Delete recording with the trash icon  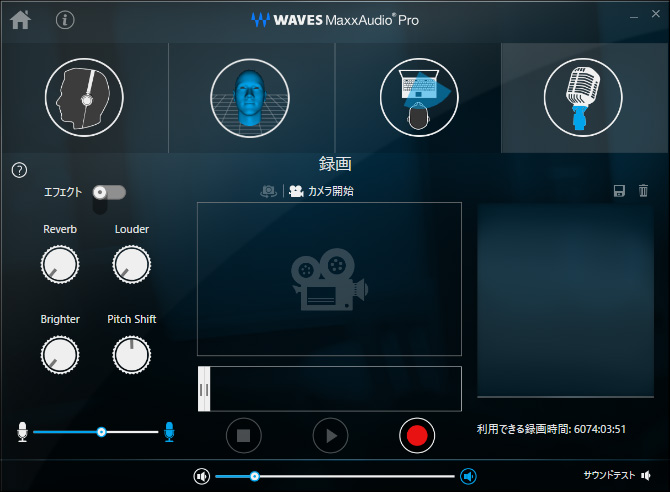pyautogui.click(x=643, y=191)
